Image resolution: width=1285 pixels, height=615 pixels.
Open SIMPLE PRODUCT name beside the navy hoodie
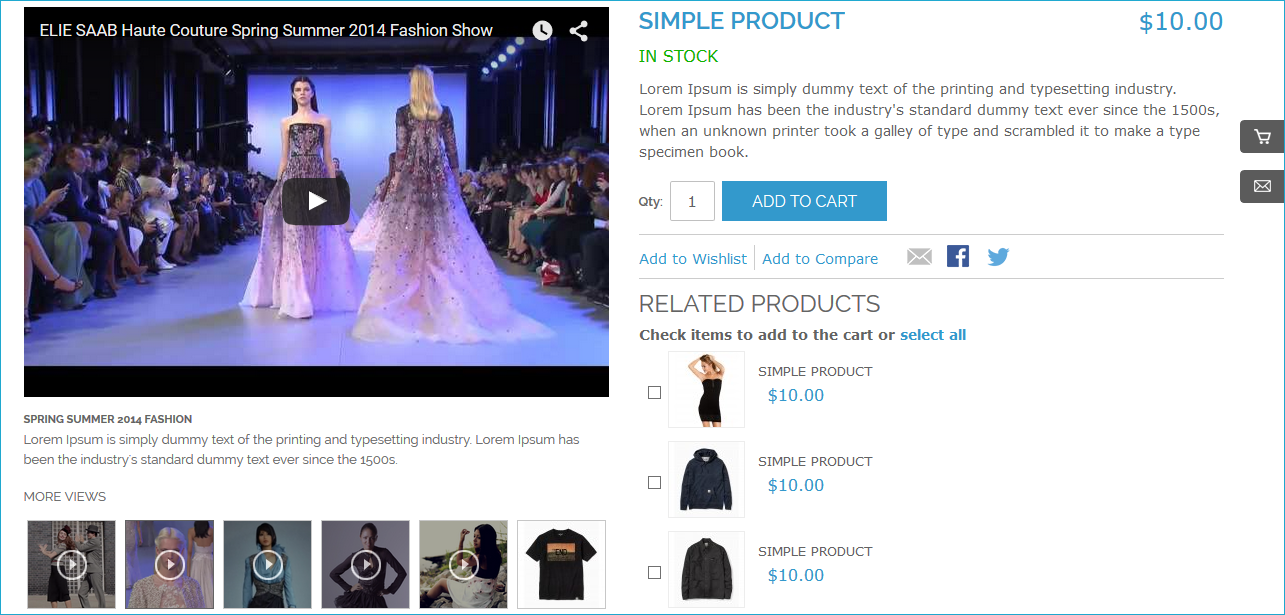click(815, 461)
